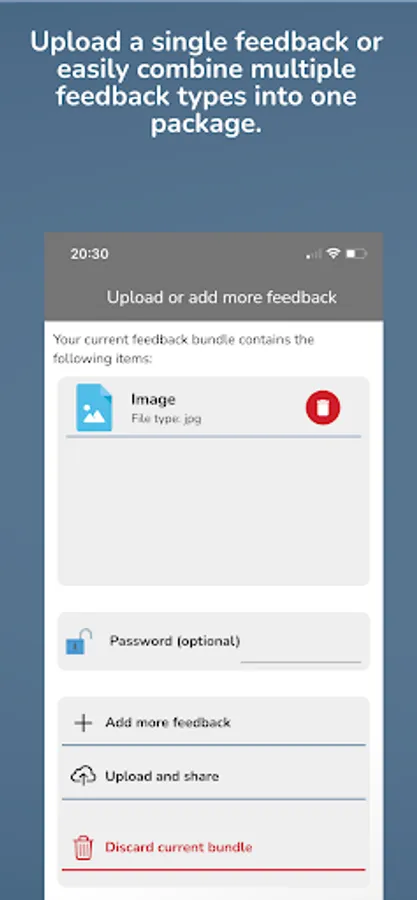Select Discard current bundle
The width and height of the screenshot is (417, 900).
point(213,847)
